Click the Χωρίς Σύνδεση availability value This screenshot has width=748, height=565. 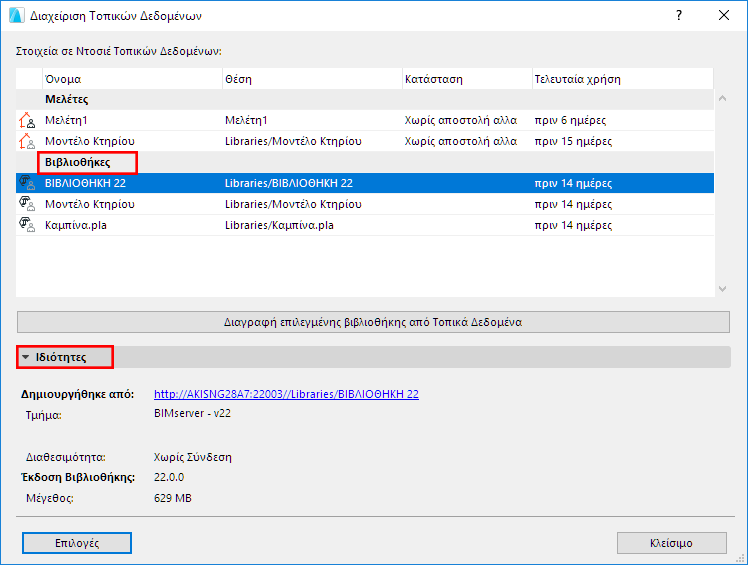(193, 457)
